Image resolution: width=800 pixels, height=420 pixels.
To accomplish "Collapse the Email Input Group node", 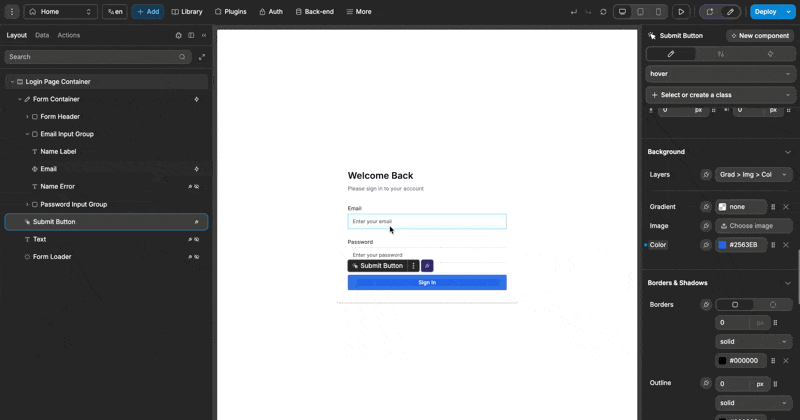I will 27,134.
